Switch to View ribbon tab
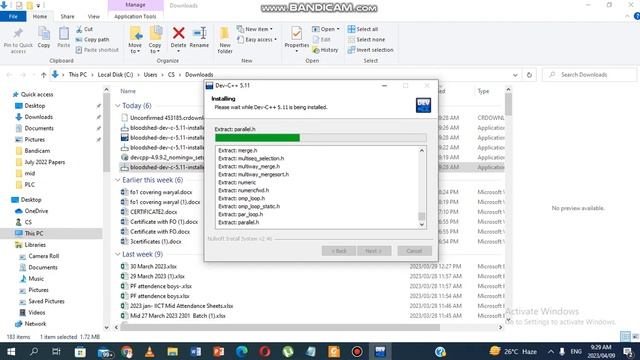The image size is (640, 360). point(93,16)
